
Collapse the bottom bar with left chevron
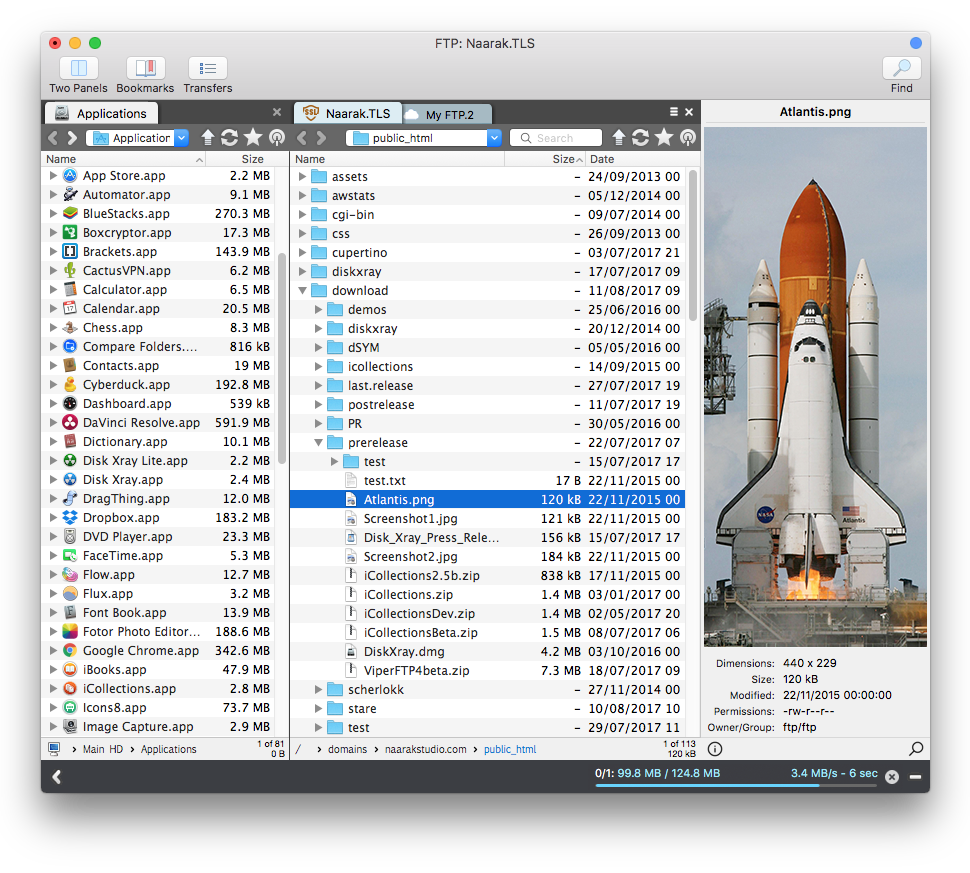pos(57,776)
